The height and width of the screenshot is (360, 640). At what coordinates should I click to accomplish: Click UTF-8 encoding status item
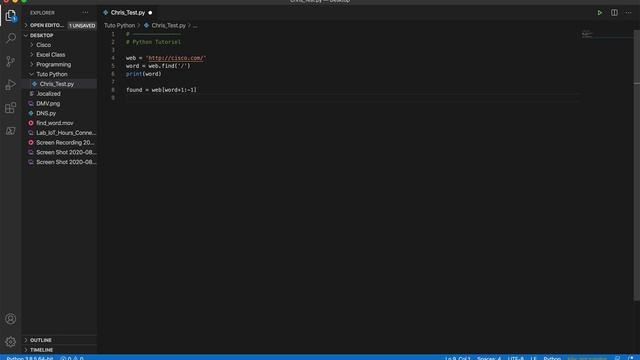[x=516, y=358]
